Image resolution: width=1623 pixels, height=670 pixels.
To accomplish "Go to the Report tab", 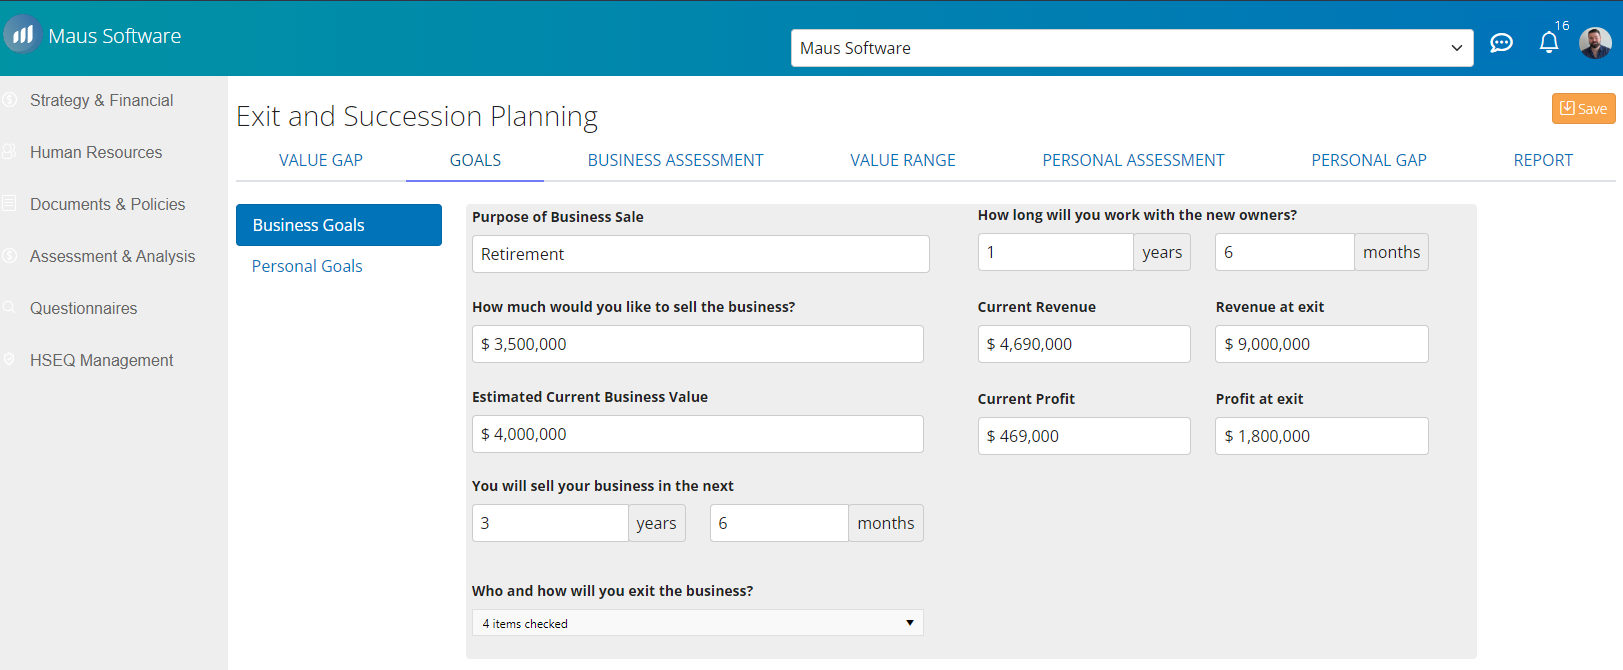I will click(x=1542, y=160).
